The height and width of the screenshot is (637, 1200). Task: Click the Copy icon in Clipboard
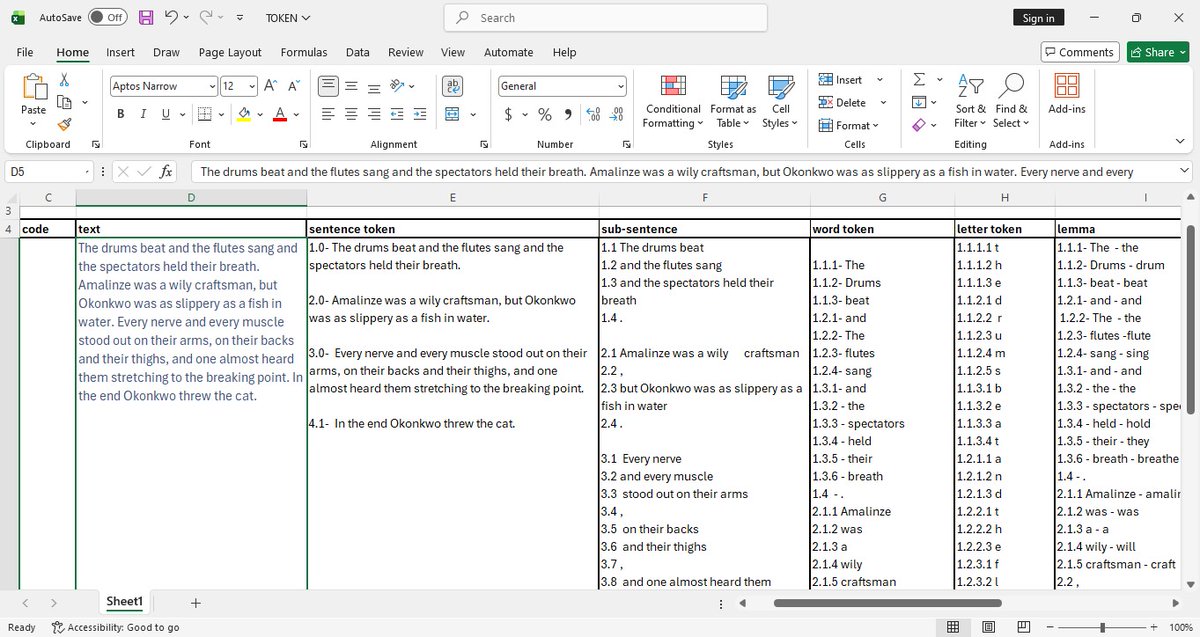click(x=64, y=102)
